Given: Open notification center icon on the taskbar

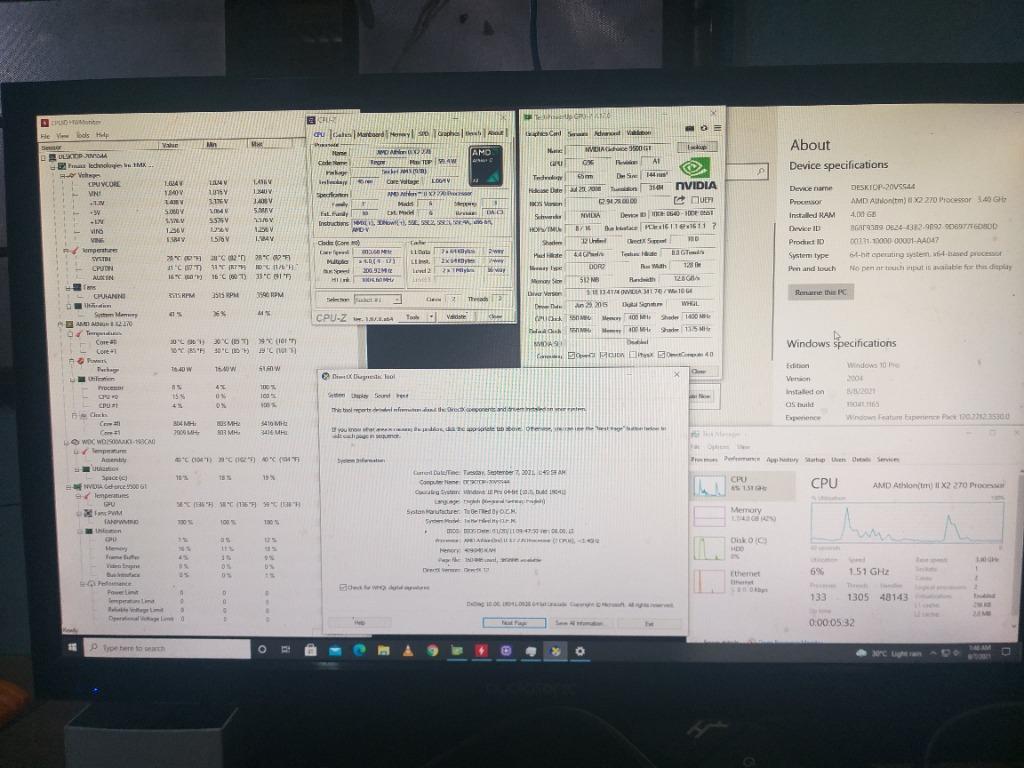Looking at the screenshot, I should click(x=1006, y=652).
